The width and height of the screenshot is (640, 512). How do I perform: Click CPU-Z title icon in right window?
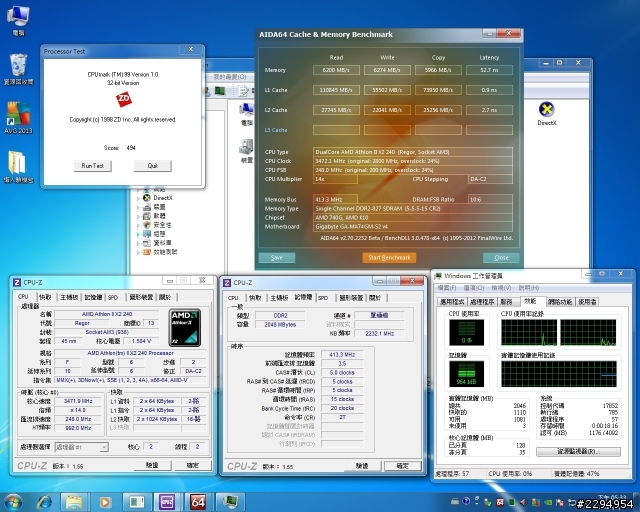pos(227,283)
